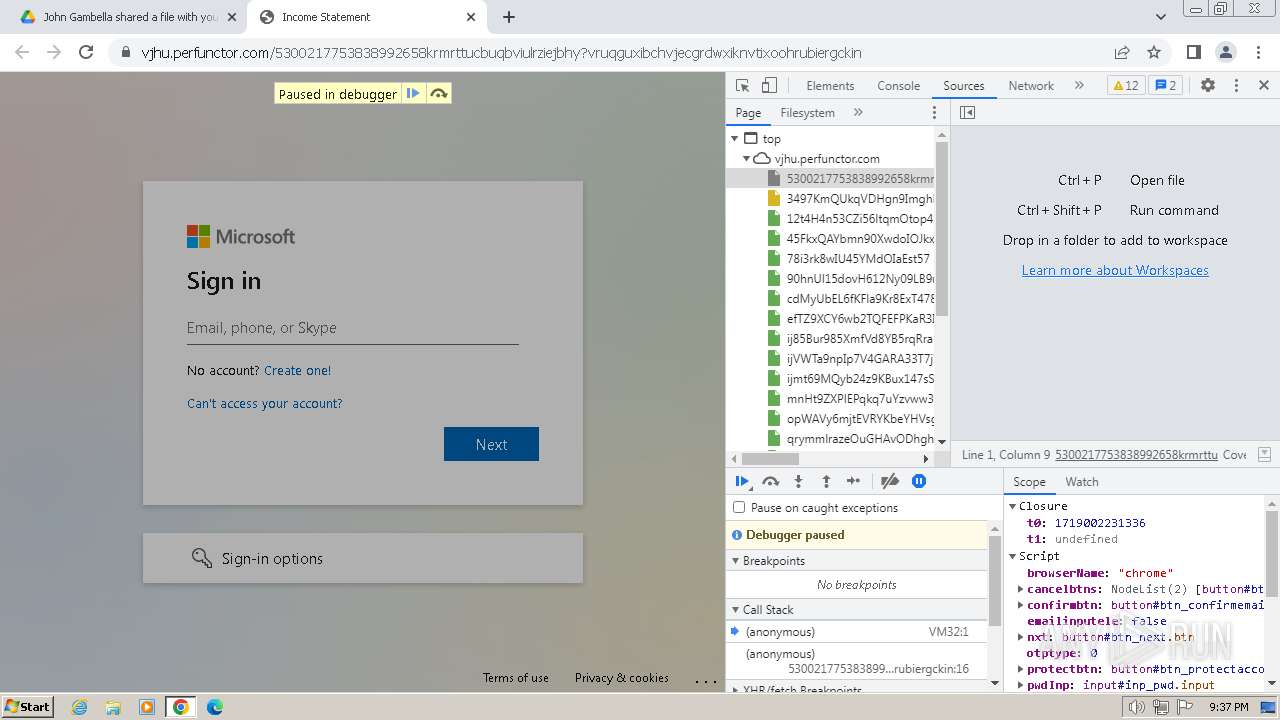Resume from the page overlay Paused in debugger
The height and width of the screenshot is (720, 1280).
413,94
